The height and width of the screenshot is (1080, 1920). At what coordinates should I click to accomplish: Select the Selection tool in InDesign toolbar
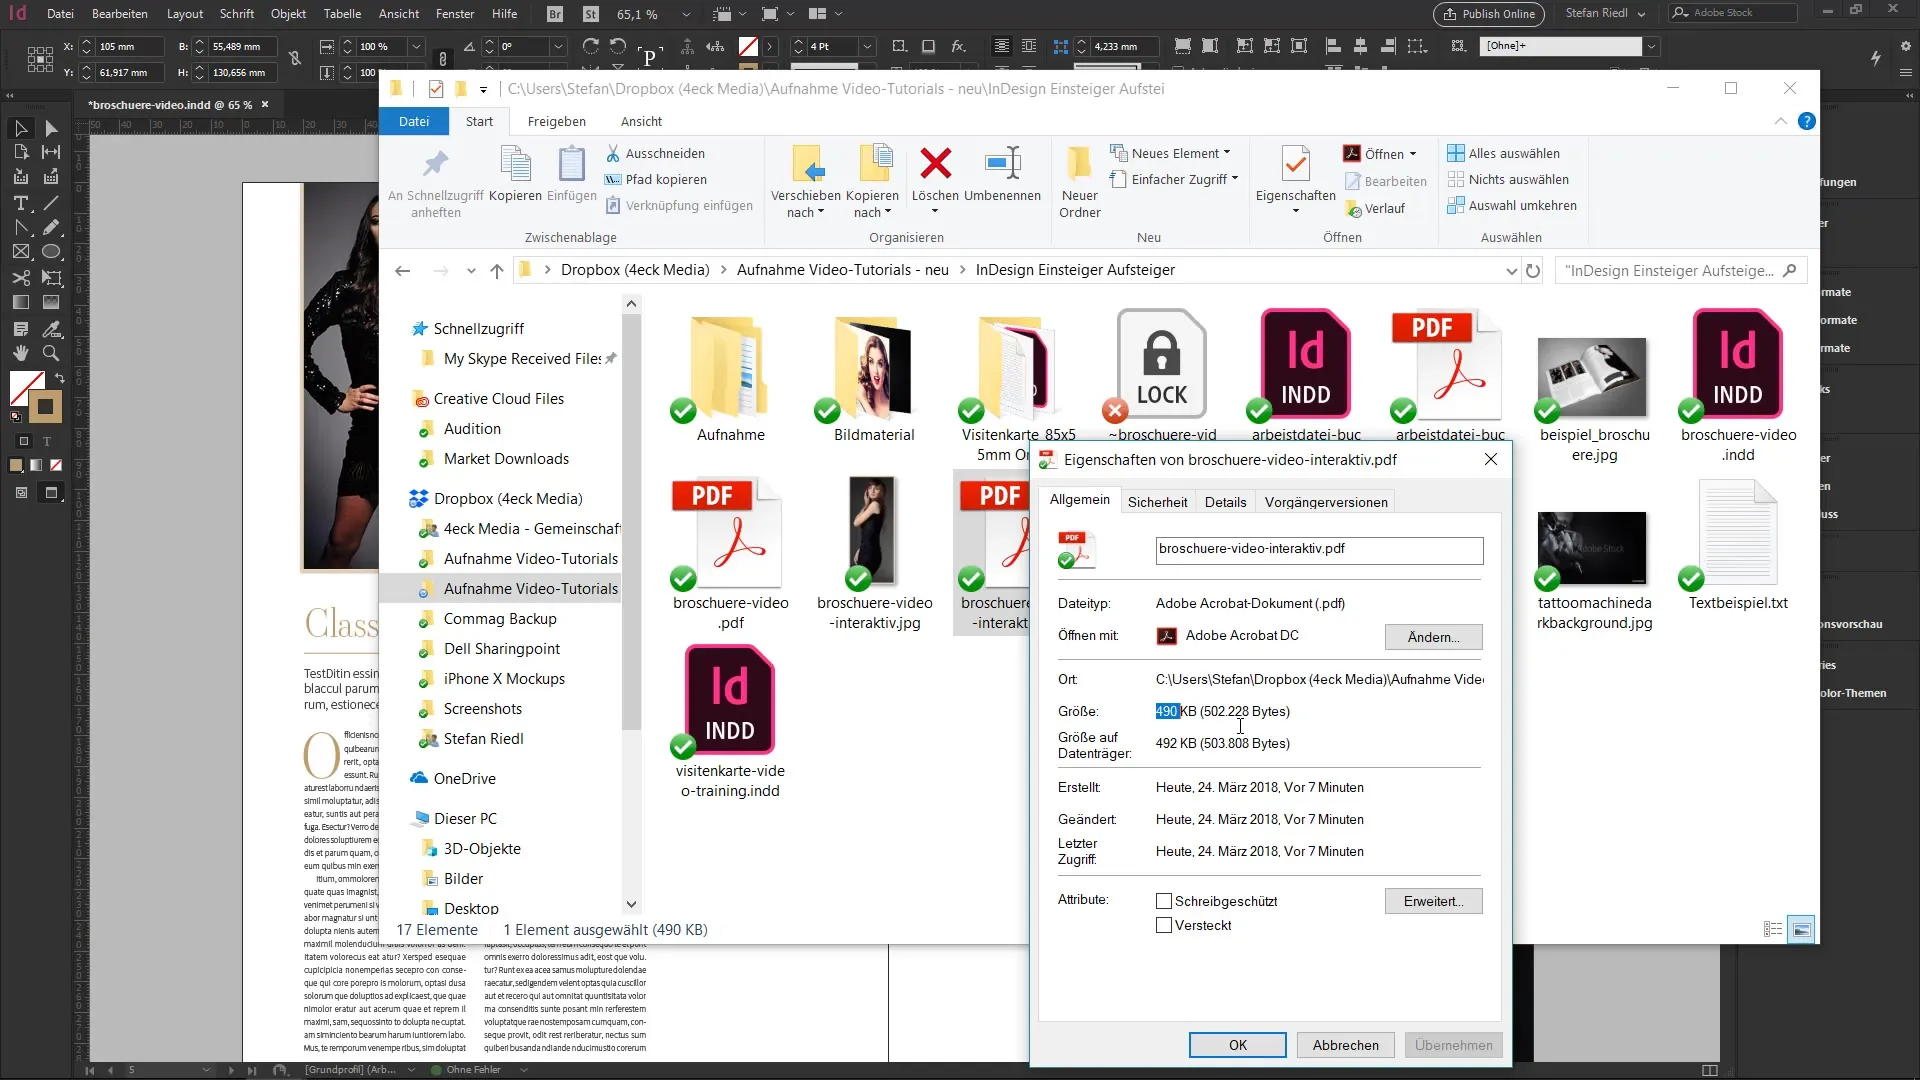click(20, 128)
